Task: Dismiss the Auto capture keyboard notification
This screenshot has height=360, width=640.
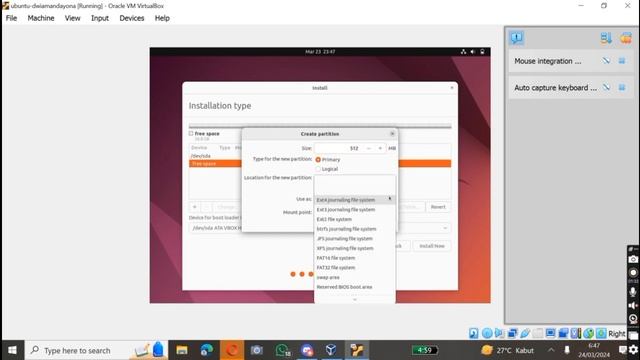Action: click(622, 87)
